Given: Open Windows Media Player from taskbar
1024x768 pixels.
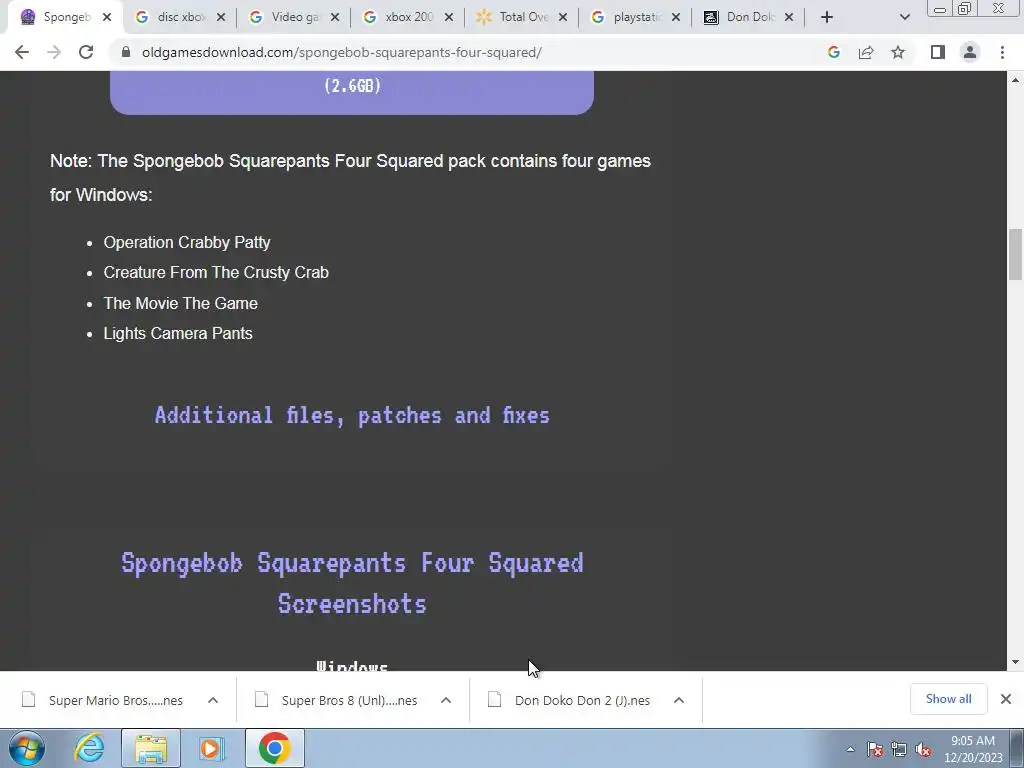Looking at the screenshot, I should [211, 748].
